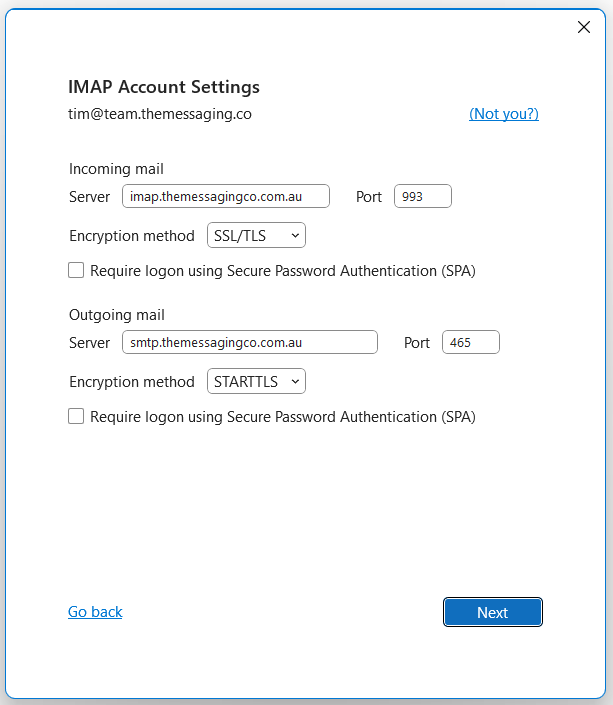
Task: Open the SSL/TLS encryption method dropdown
Action: pyautogui.click(x=256, y=235)
